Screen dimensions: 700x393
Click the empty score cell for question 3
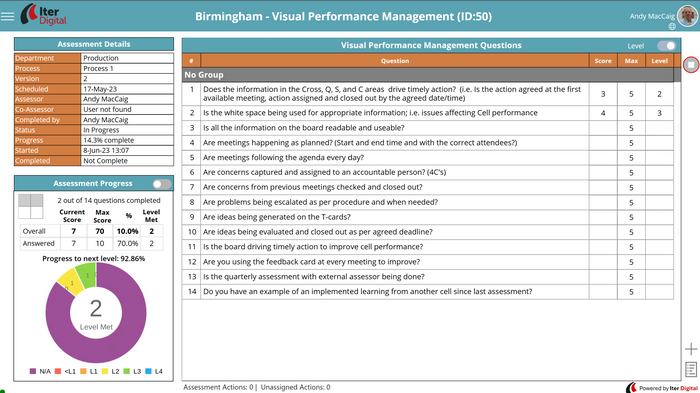603,128
